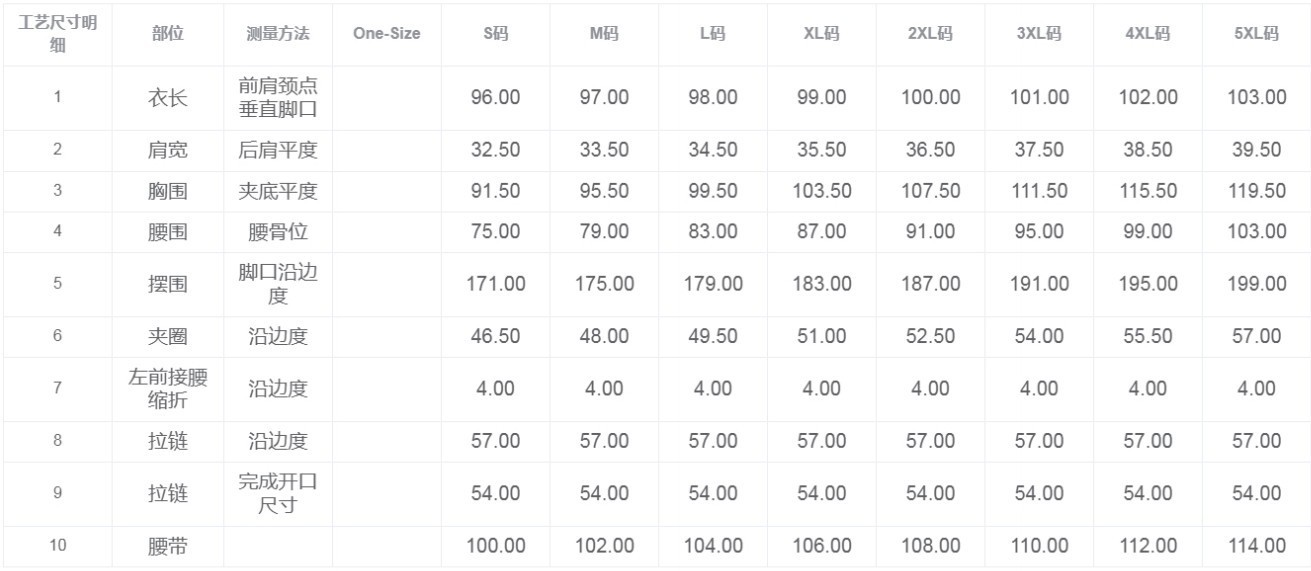This screenshot has width=1311, height=571.
Task: Select the "部位" column header
Action: [x=168, y=33]
